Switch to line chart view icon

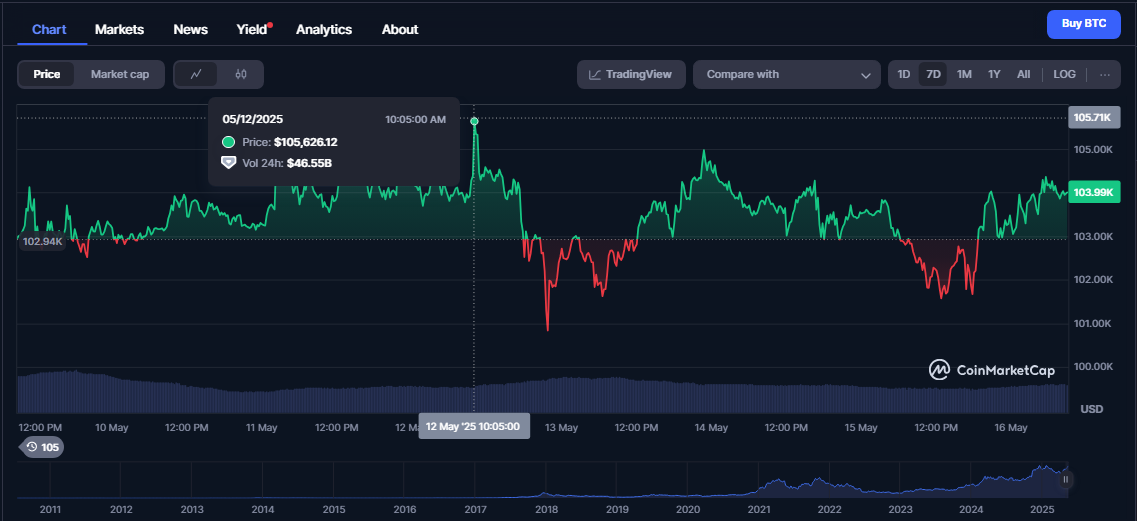[196, 74]
